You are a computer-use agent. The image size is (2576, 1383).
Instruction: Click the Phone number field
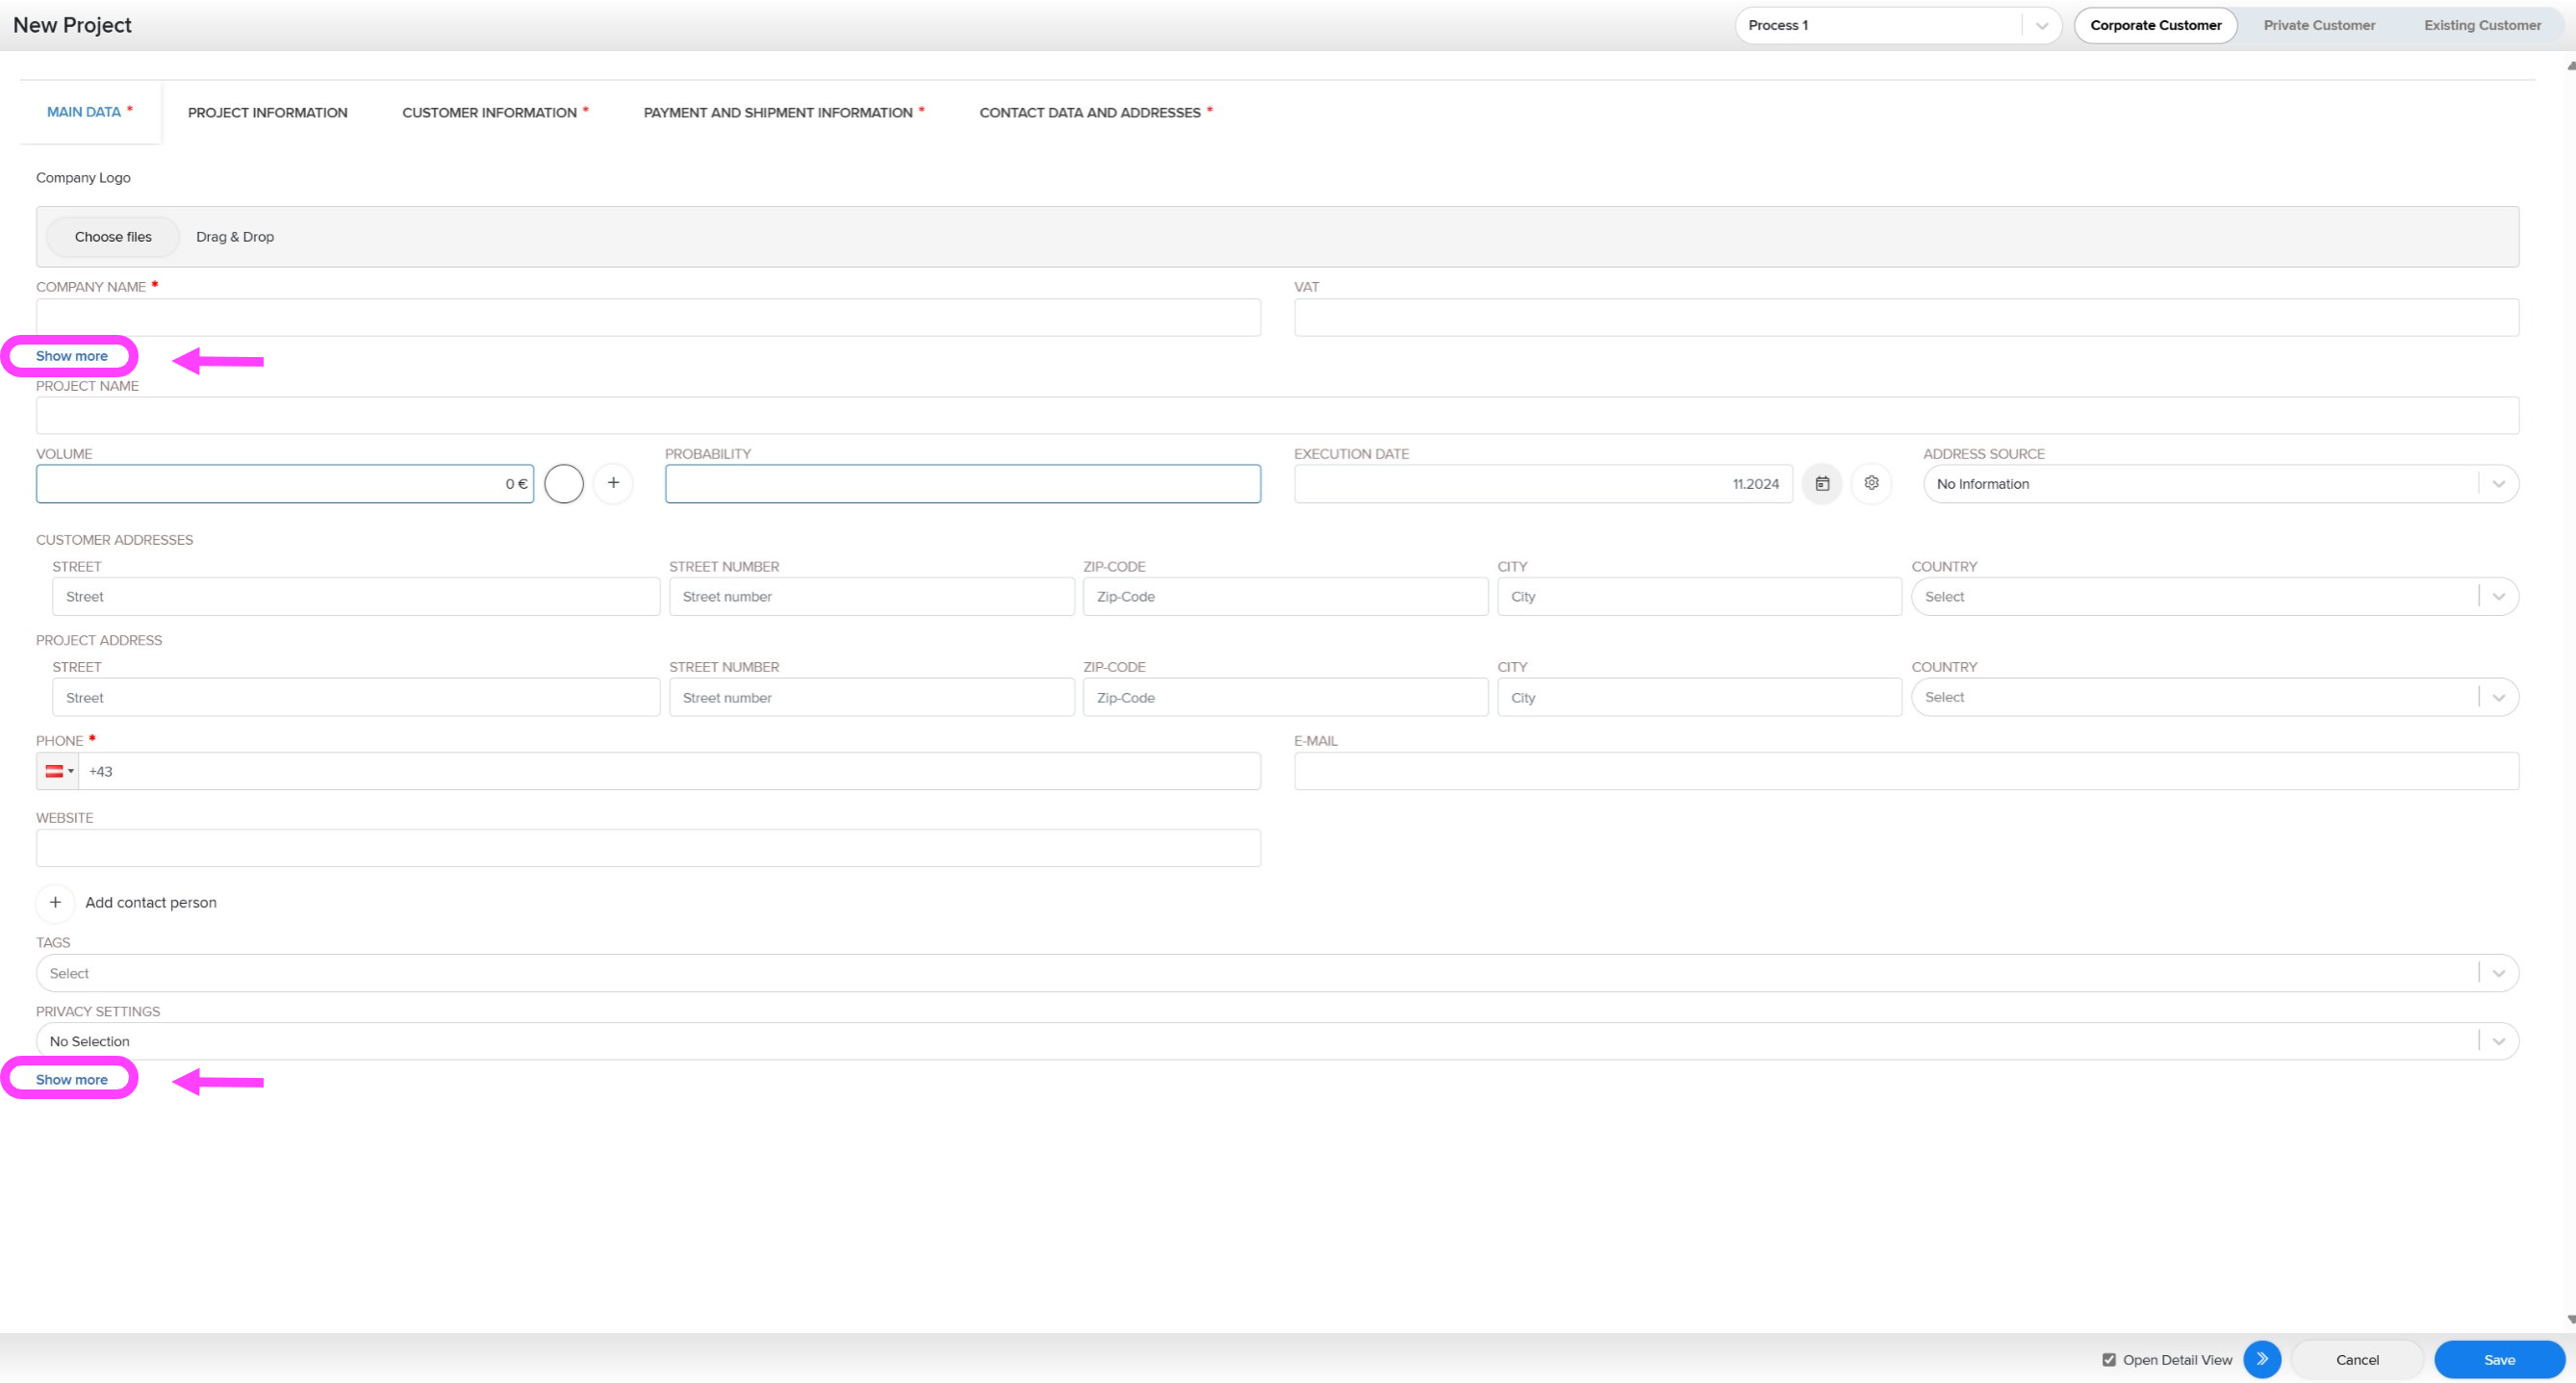tap(670, 771)
